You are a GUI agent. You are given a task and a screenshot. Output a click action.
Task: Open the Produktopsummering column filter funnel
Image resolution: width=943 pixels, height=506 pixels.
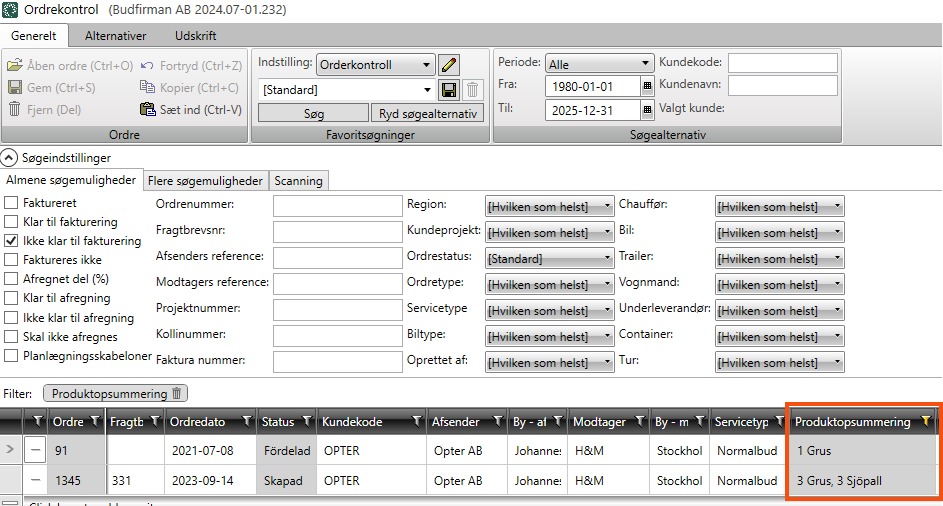coord(926,422)
